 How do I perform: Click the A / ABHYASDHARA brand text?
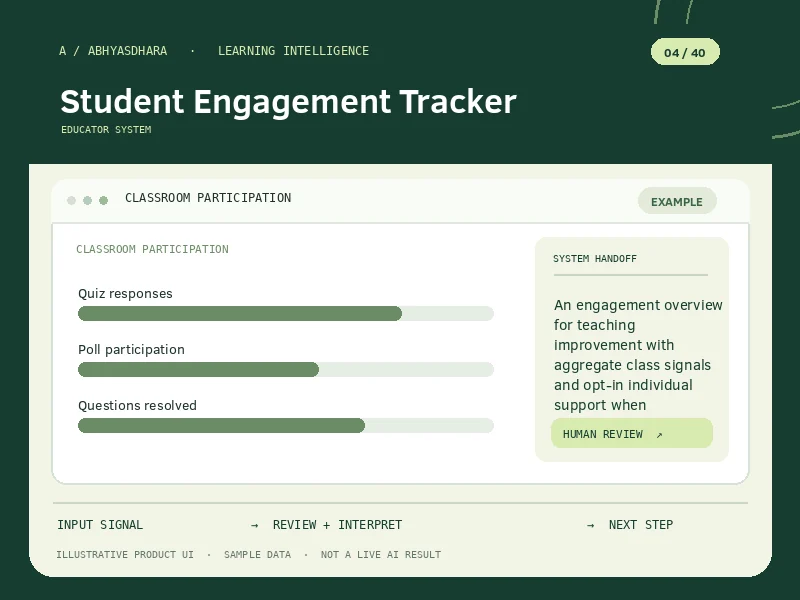pos(113,51)
